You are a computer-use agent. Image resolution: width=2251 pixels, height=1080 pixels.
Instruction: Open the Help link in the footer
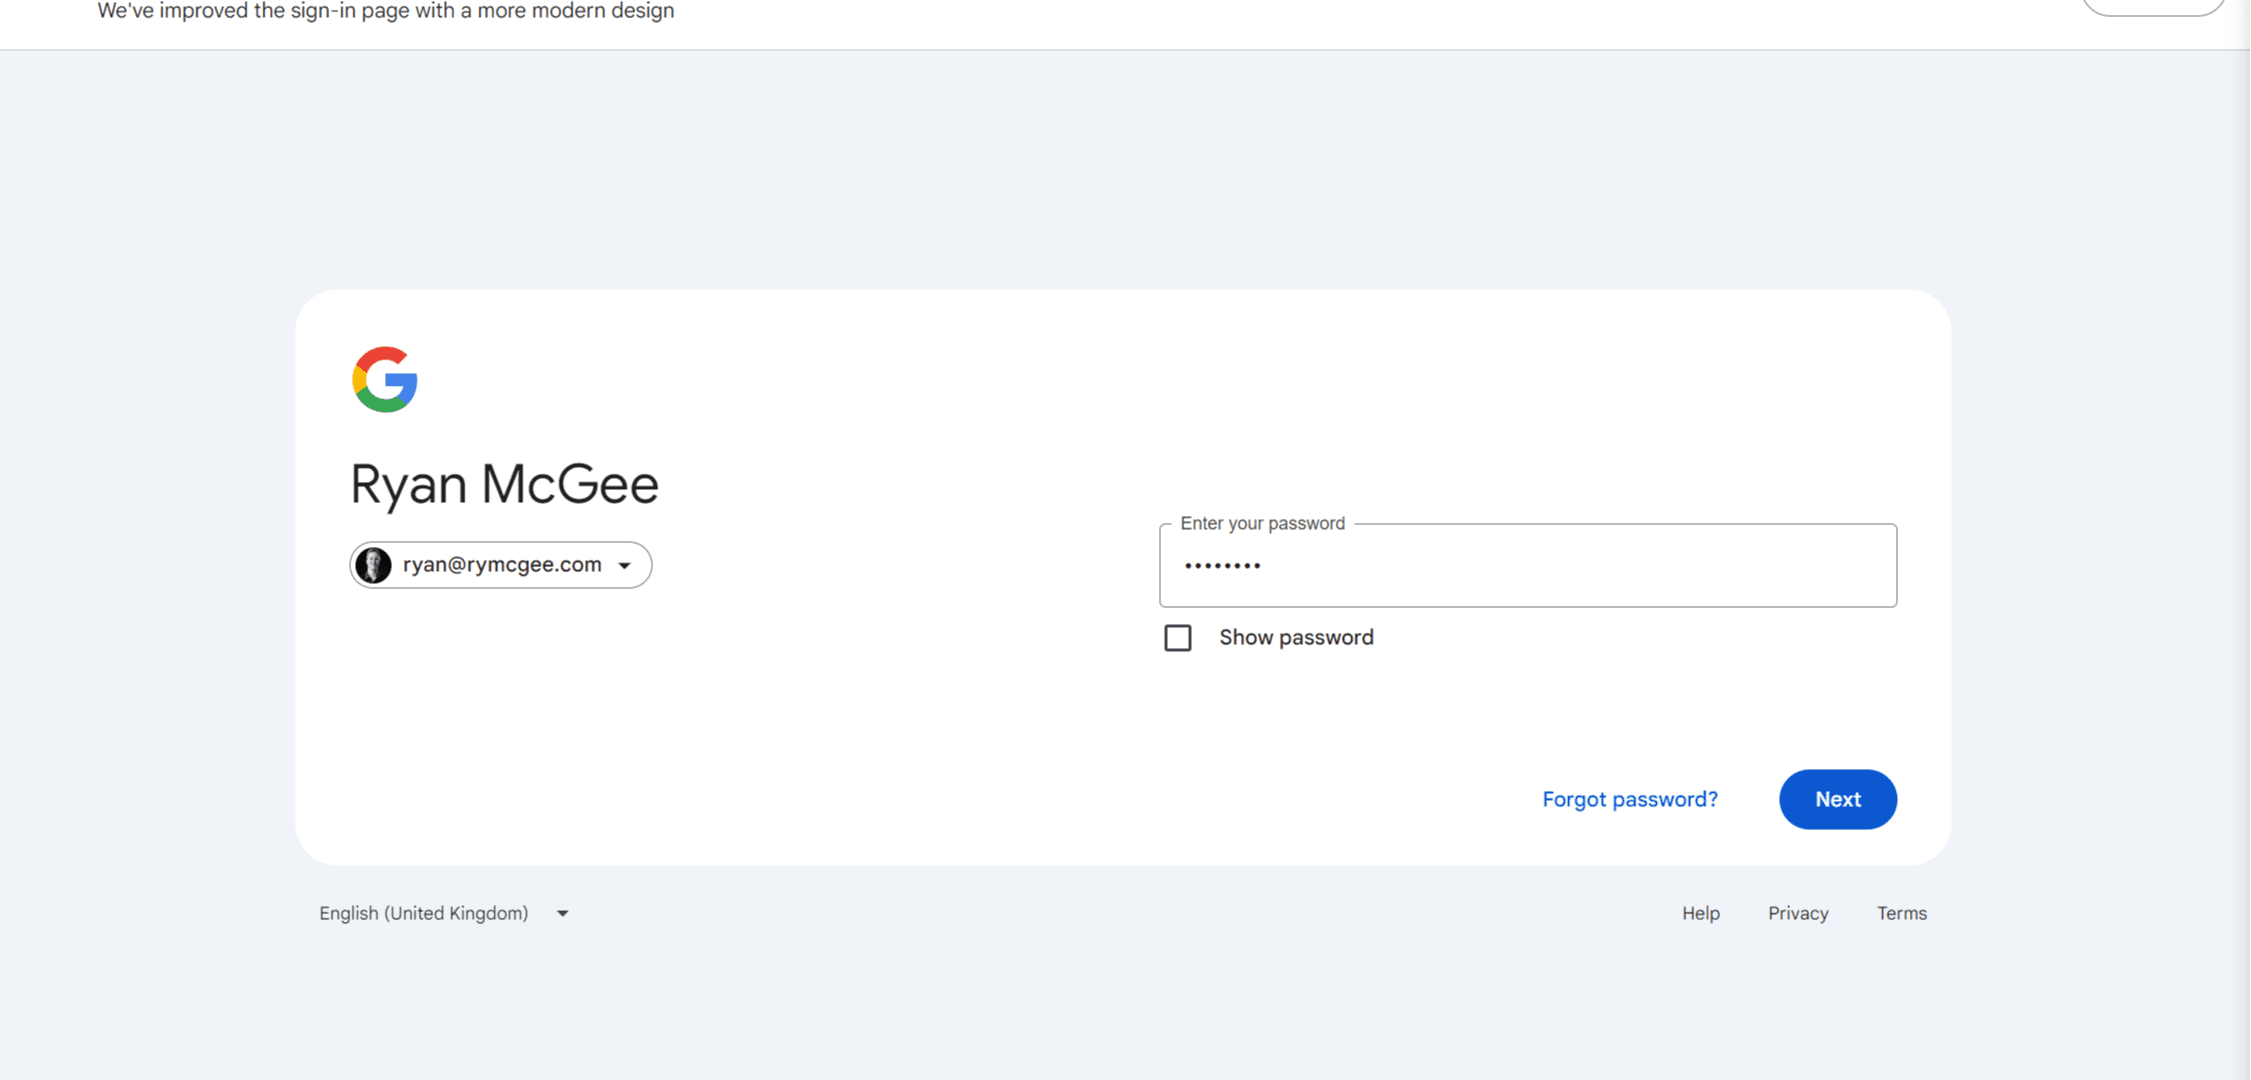tap(1700, 912)
